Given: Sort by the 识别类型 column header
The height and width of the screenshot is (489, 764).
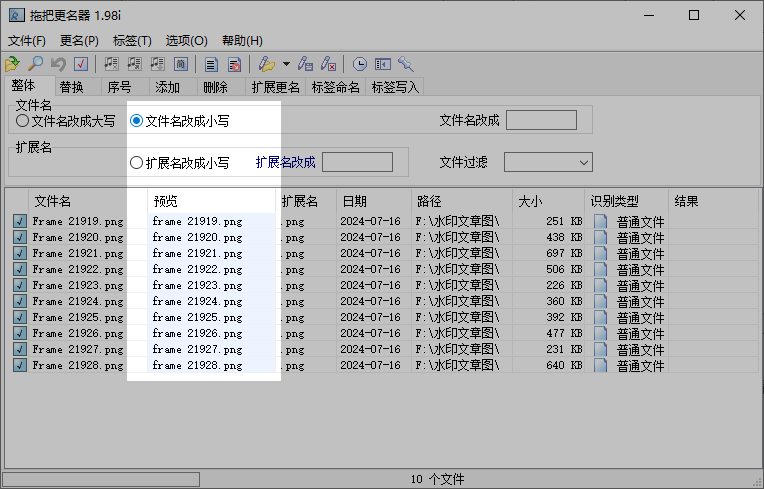Looking at the screenshot, I should pyautogui.click(x=627, y=201).
